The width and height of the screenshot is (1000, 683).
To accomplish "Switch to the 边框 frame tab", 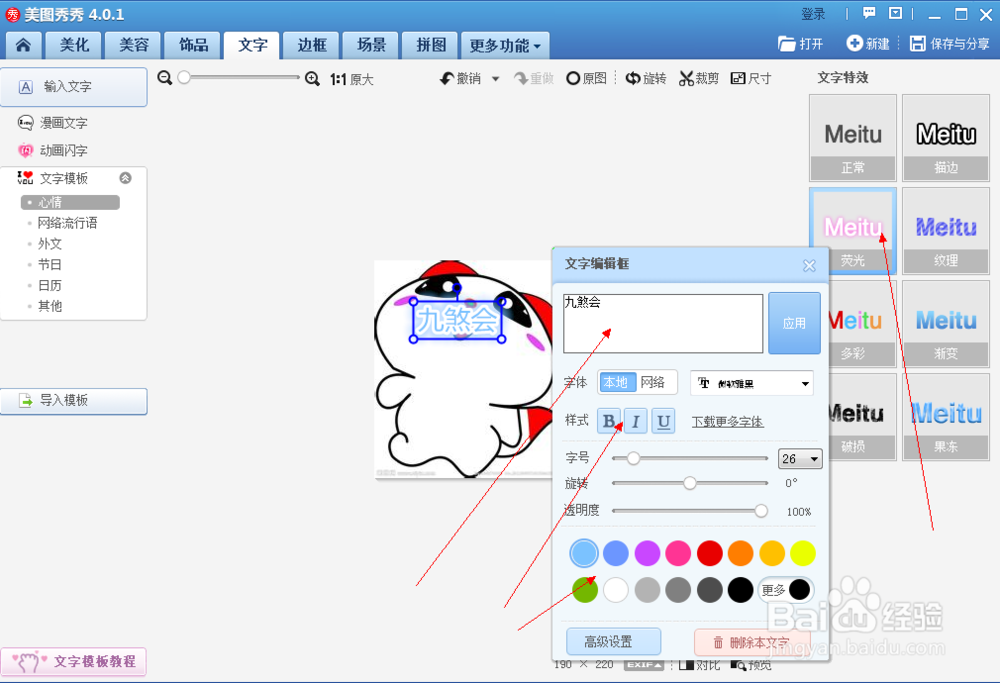I will pyautogui.click(x=310, y=45).
